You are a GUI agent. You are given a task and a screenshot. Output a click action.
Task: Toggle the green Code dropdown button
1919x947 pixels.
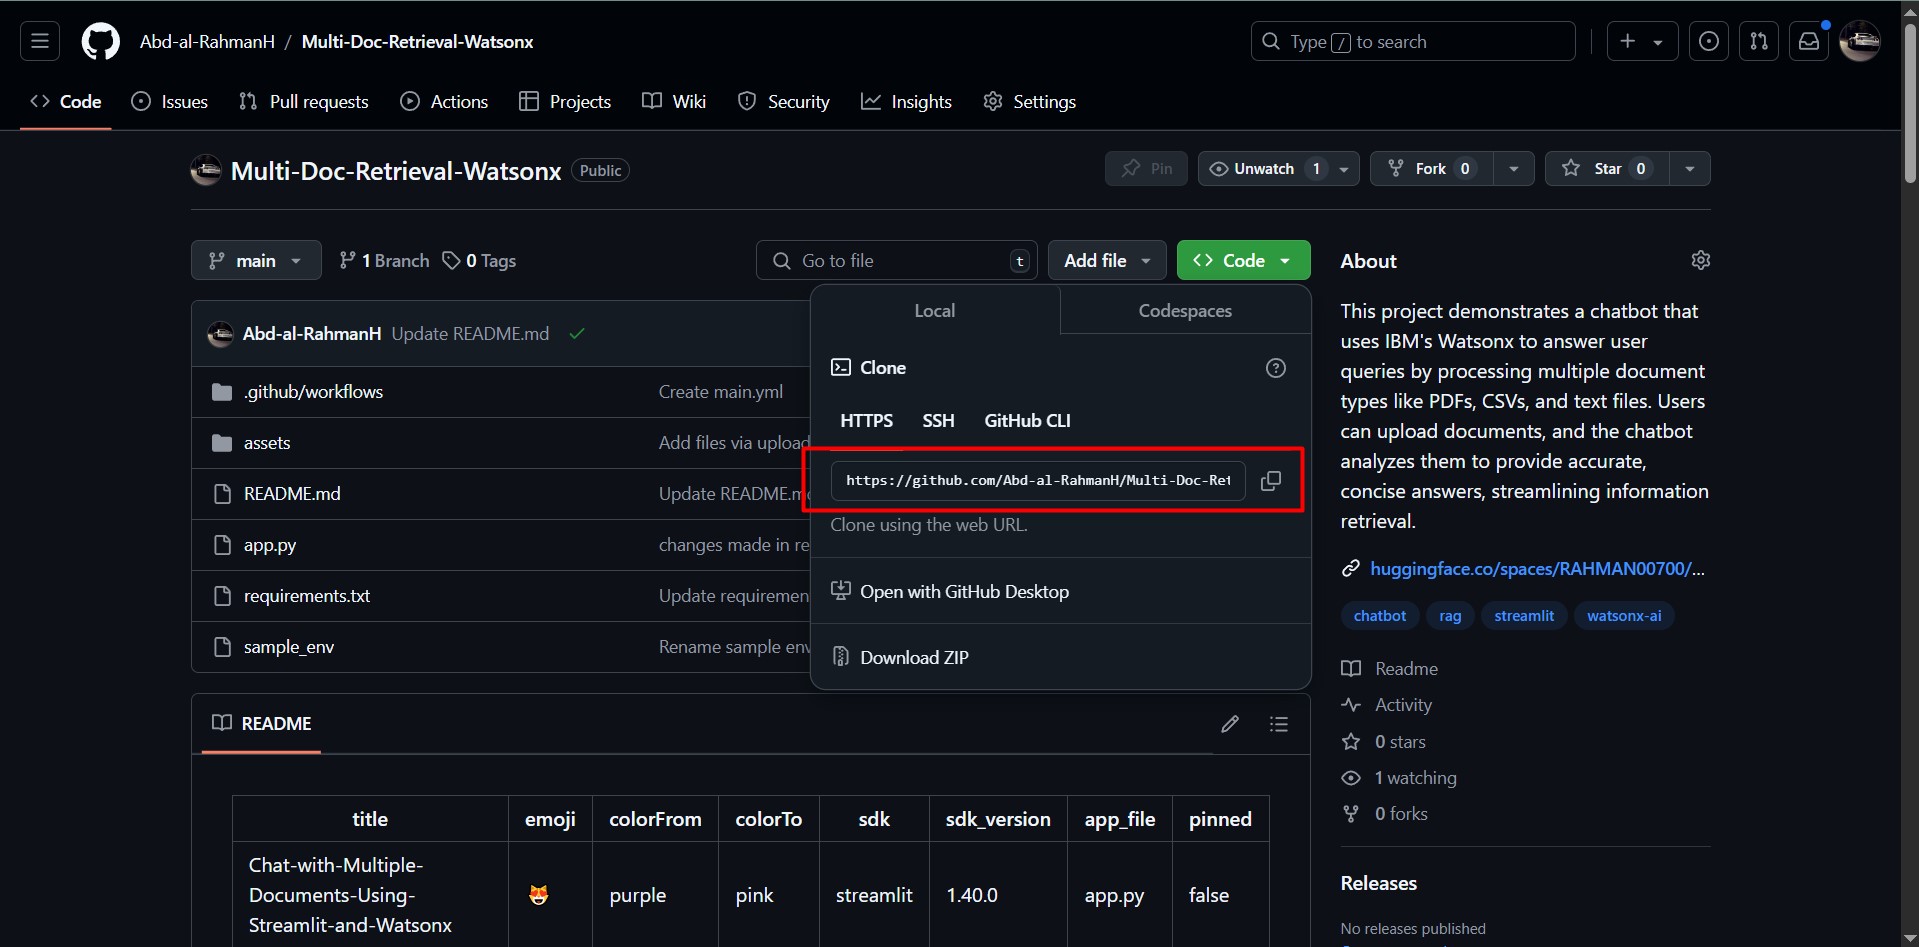click(x=1243, y=260)
